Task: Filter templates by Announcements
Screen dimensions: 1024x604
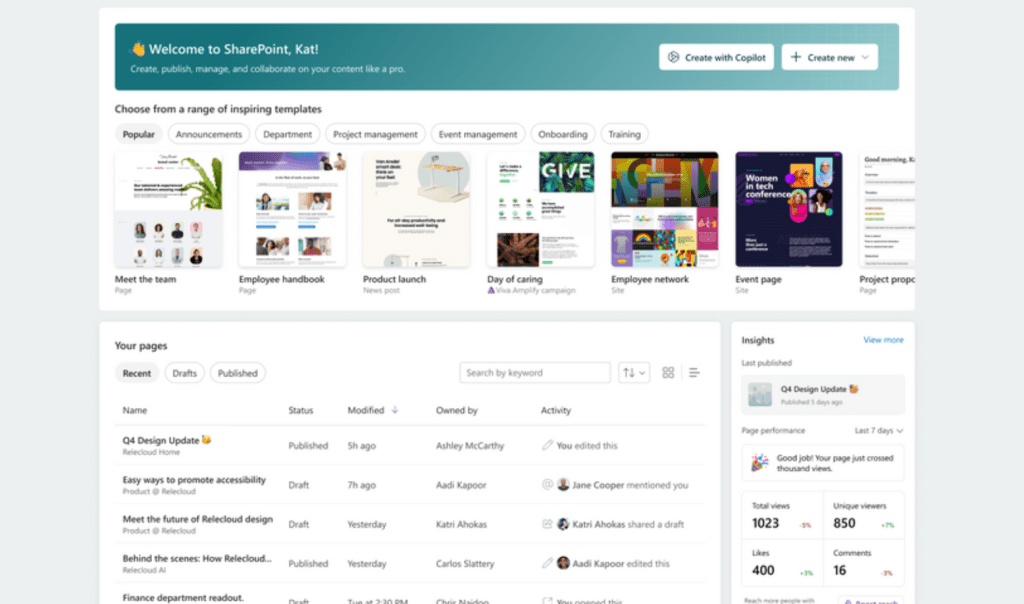Action: (209, 134)
